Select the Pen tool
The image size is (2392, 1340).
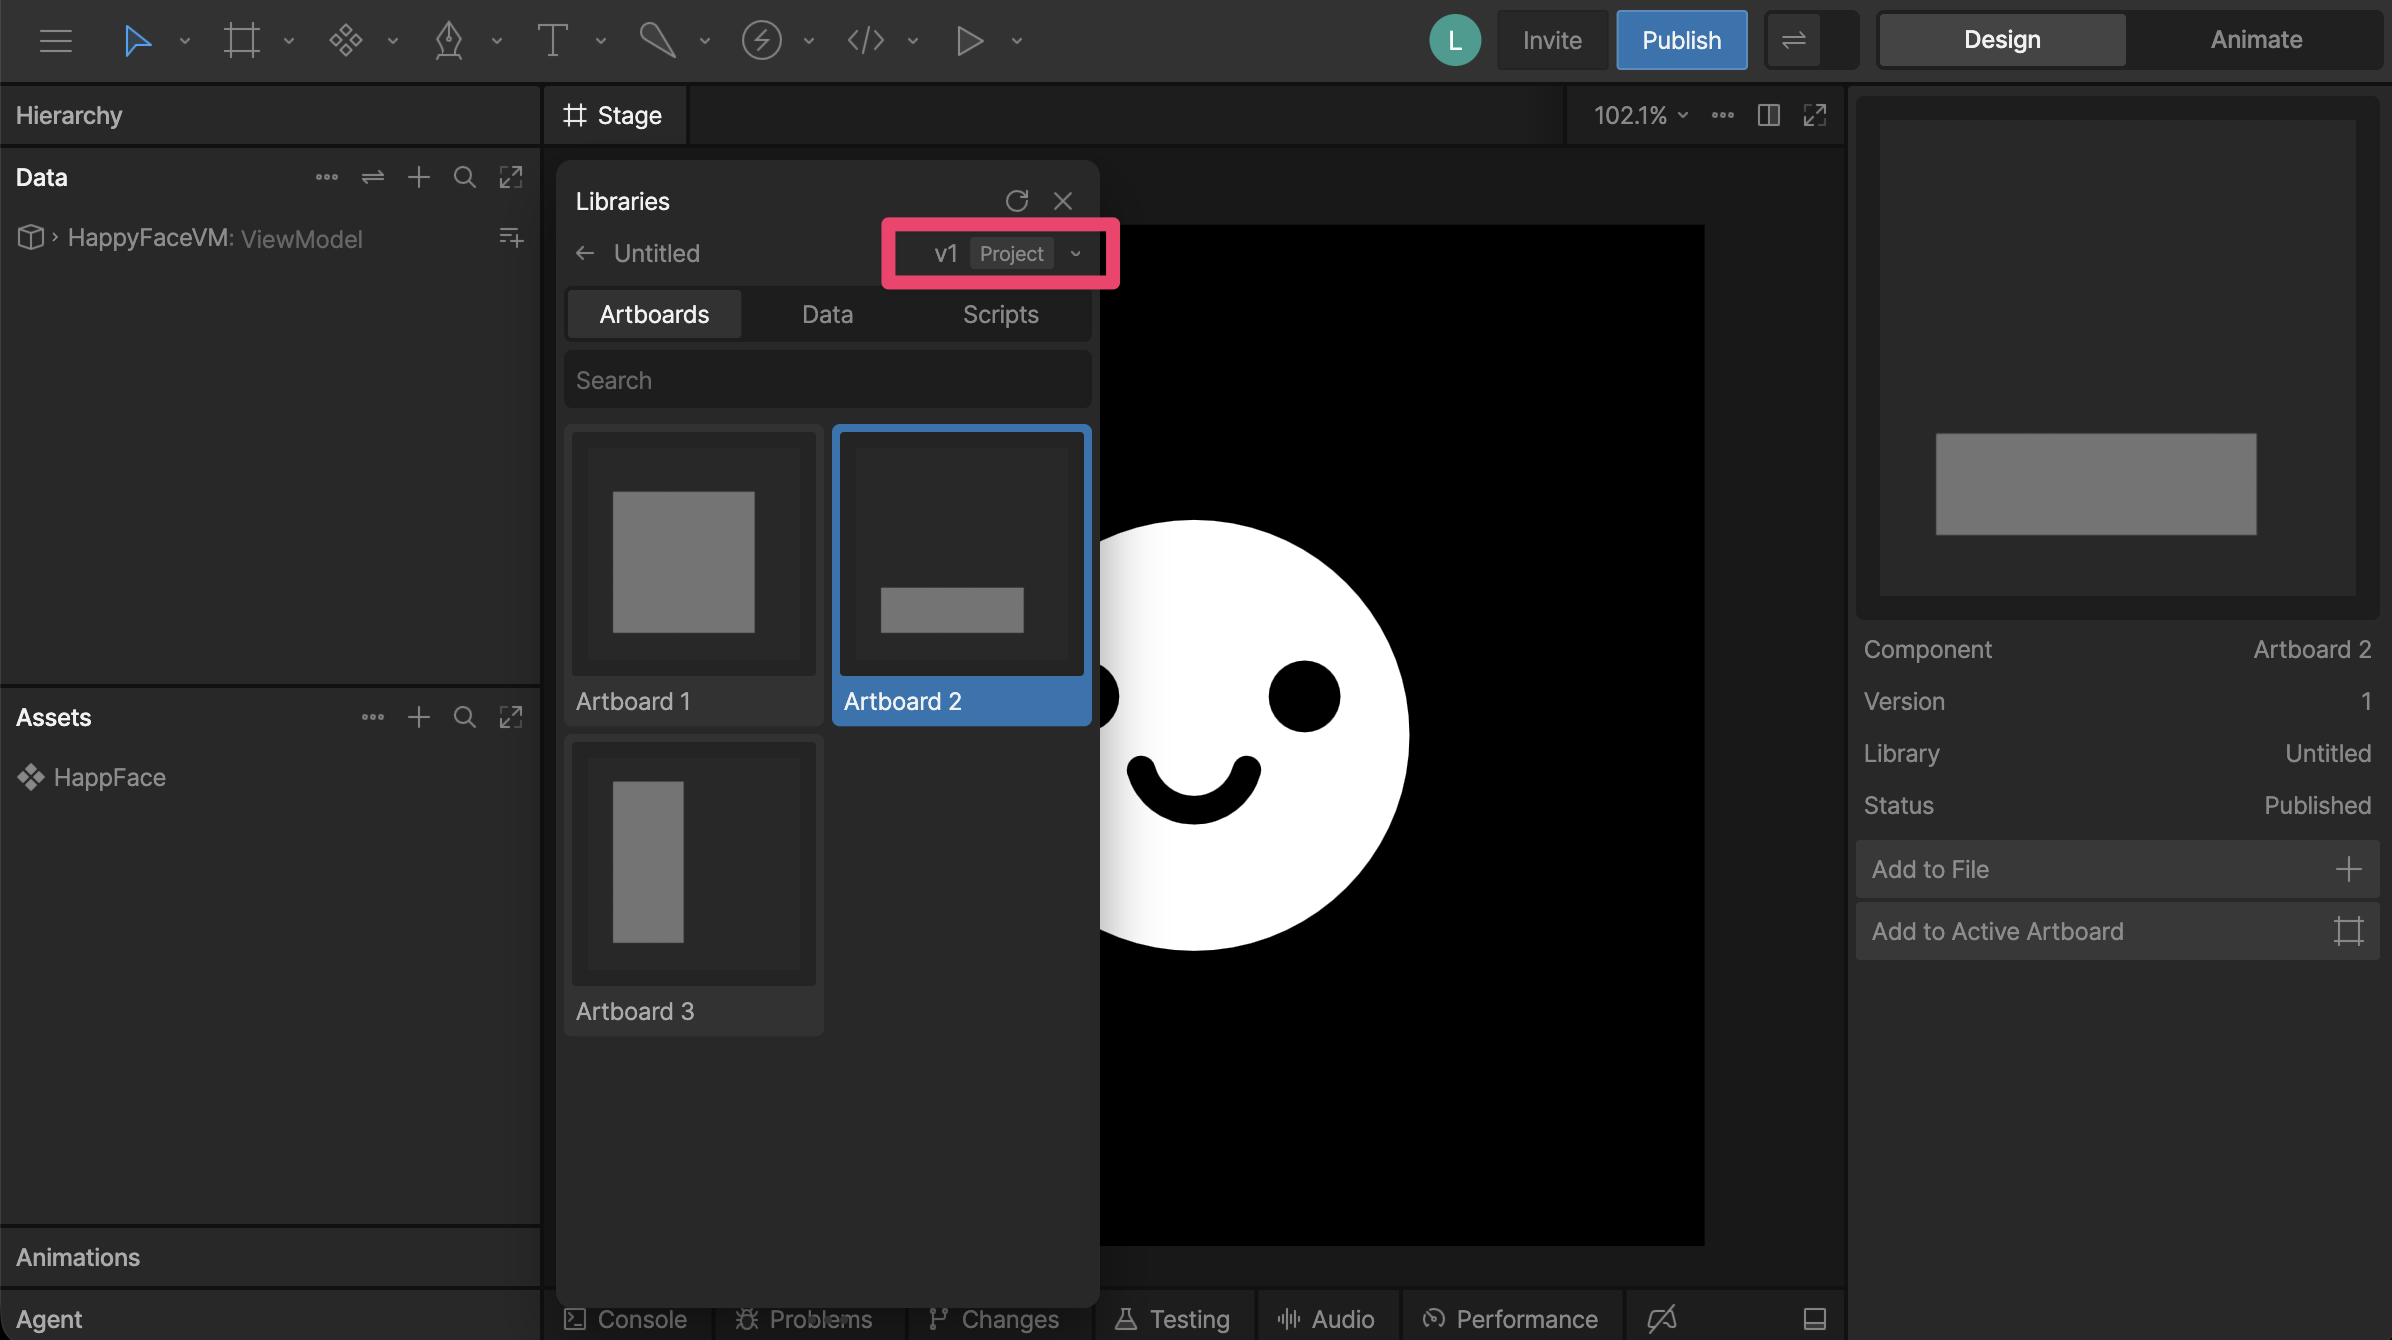(449, 41)
